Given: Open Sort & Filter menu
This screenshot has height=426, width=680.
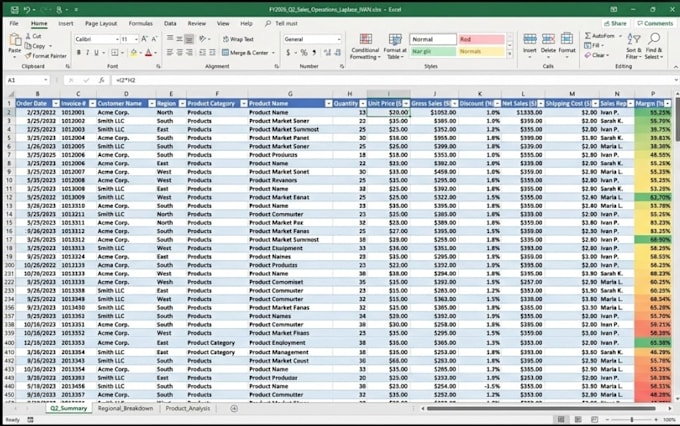Looking at the screenshot, I should pos(634,46).
